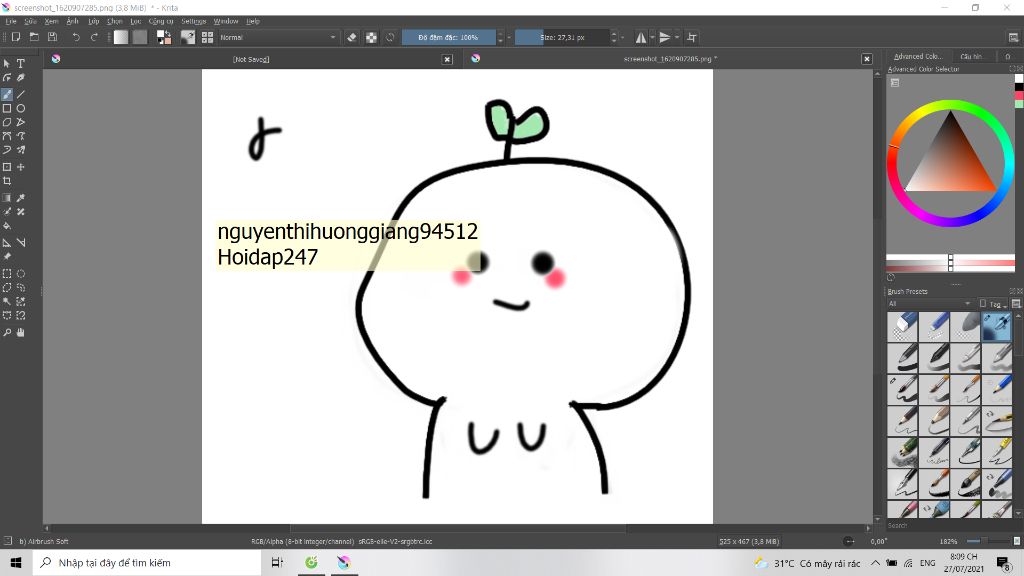1024x576 pixels.
Task: Open the blending mode Normal dropdown
Action: click(278, 37)
